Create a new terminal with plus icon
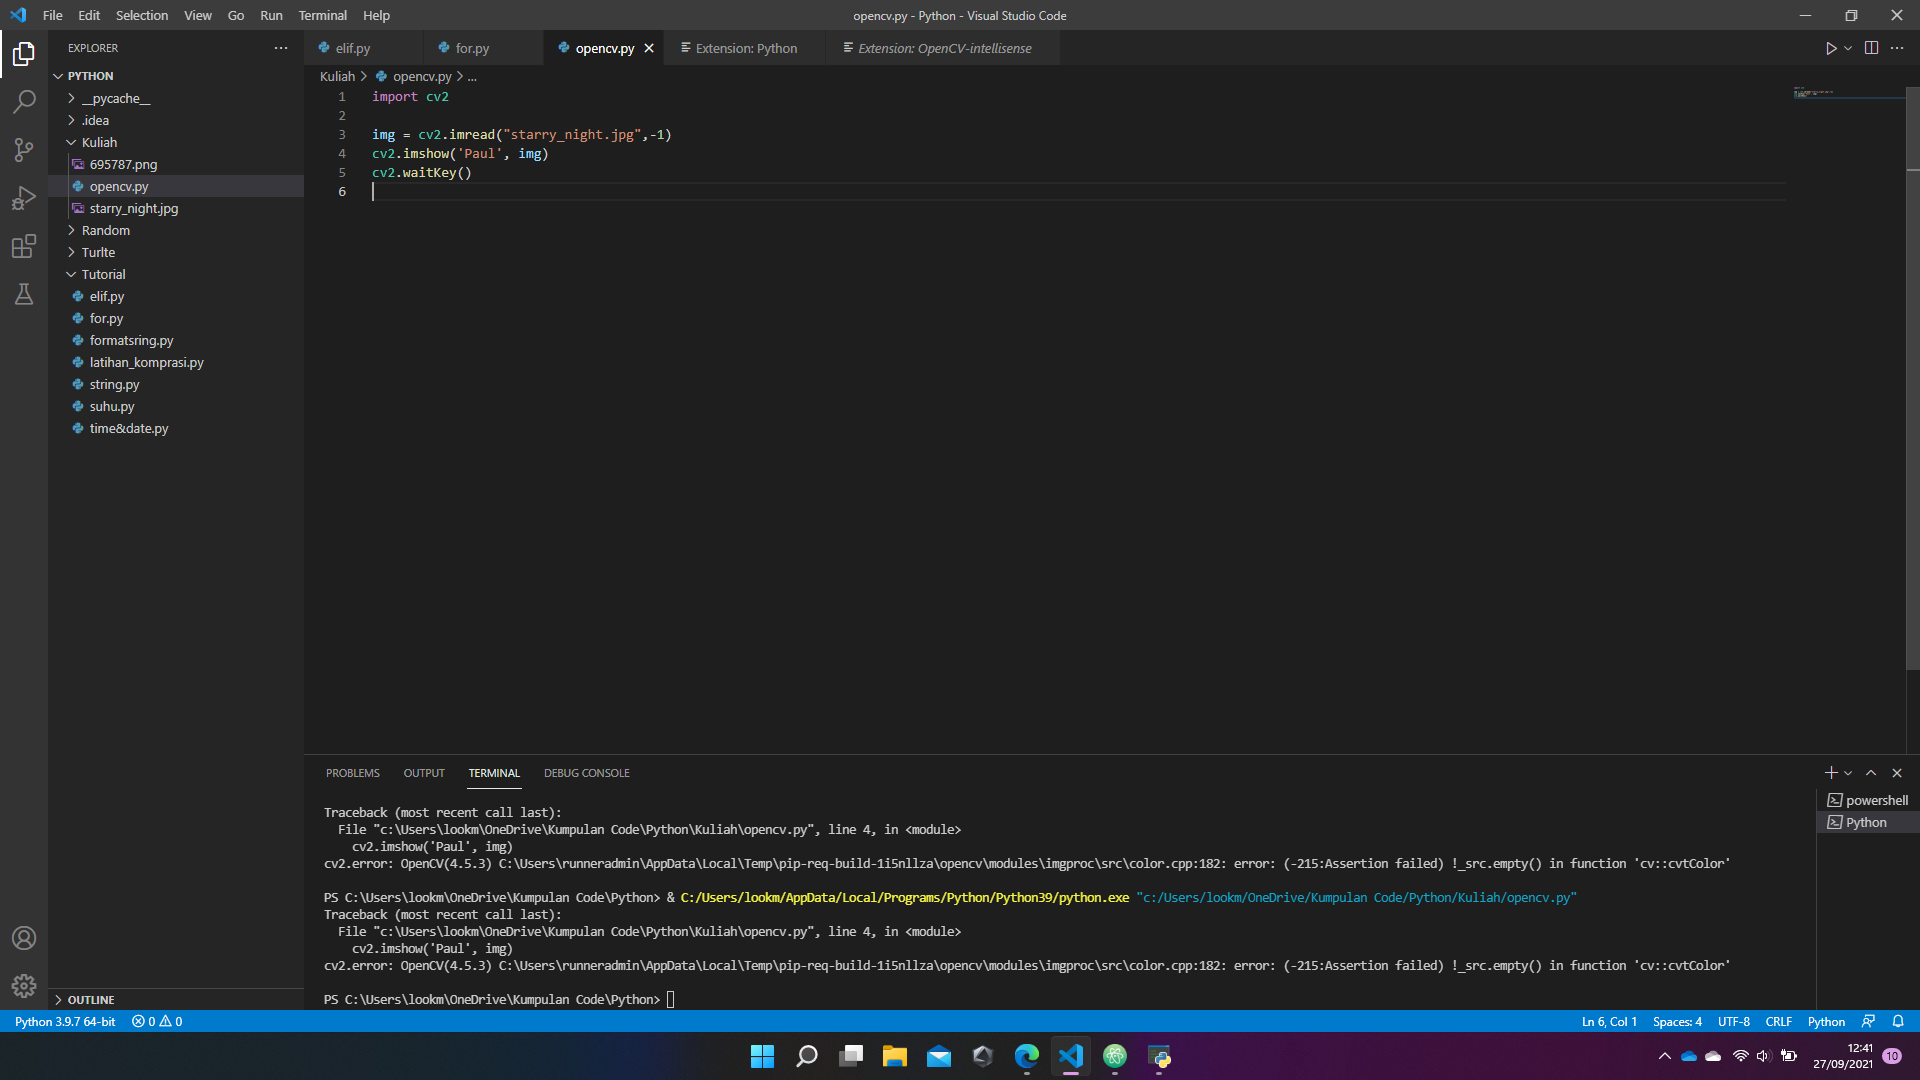 click(x=1830, y=773)
